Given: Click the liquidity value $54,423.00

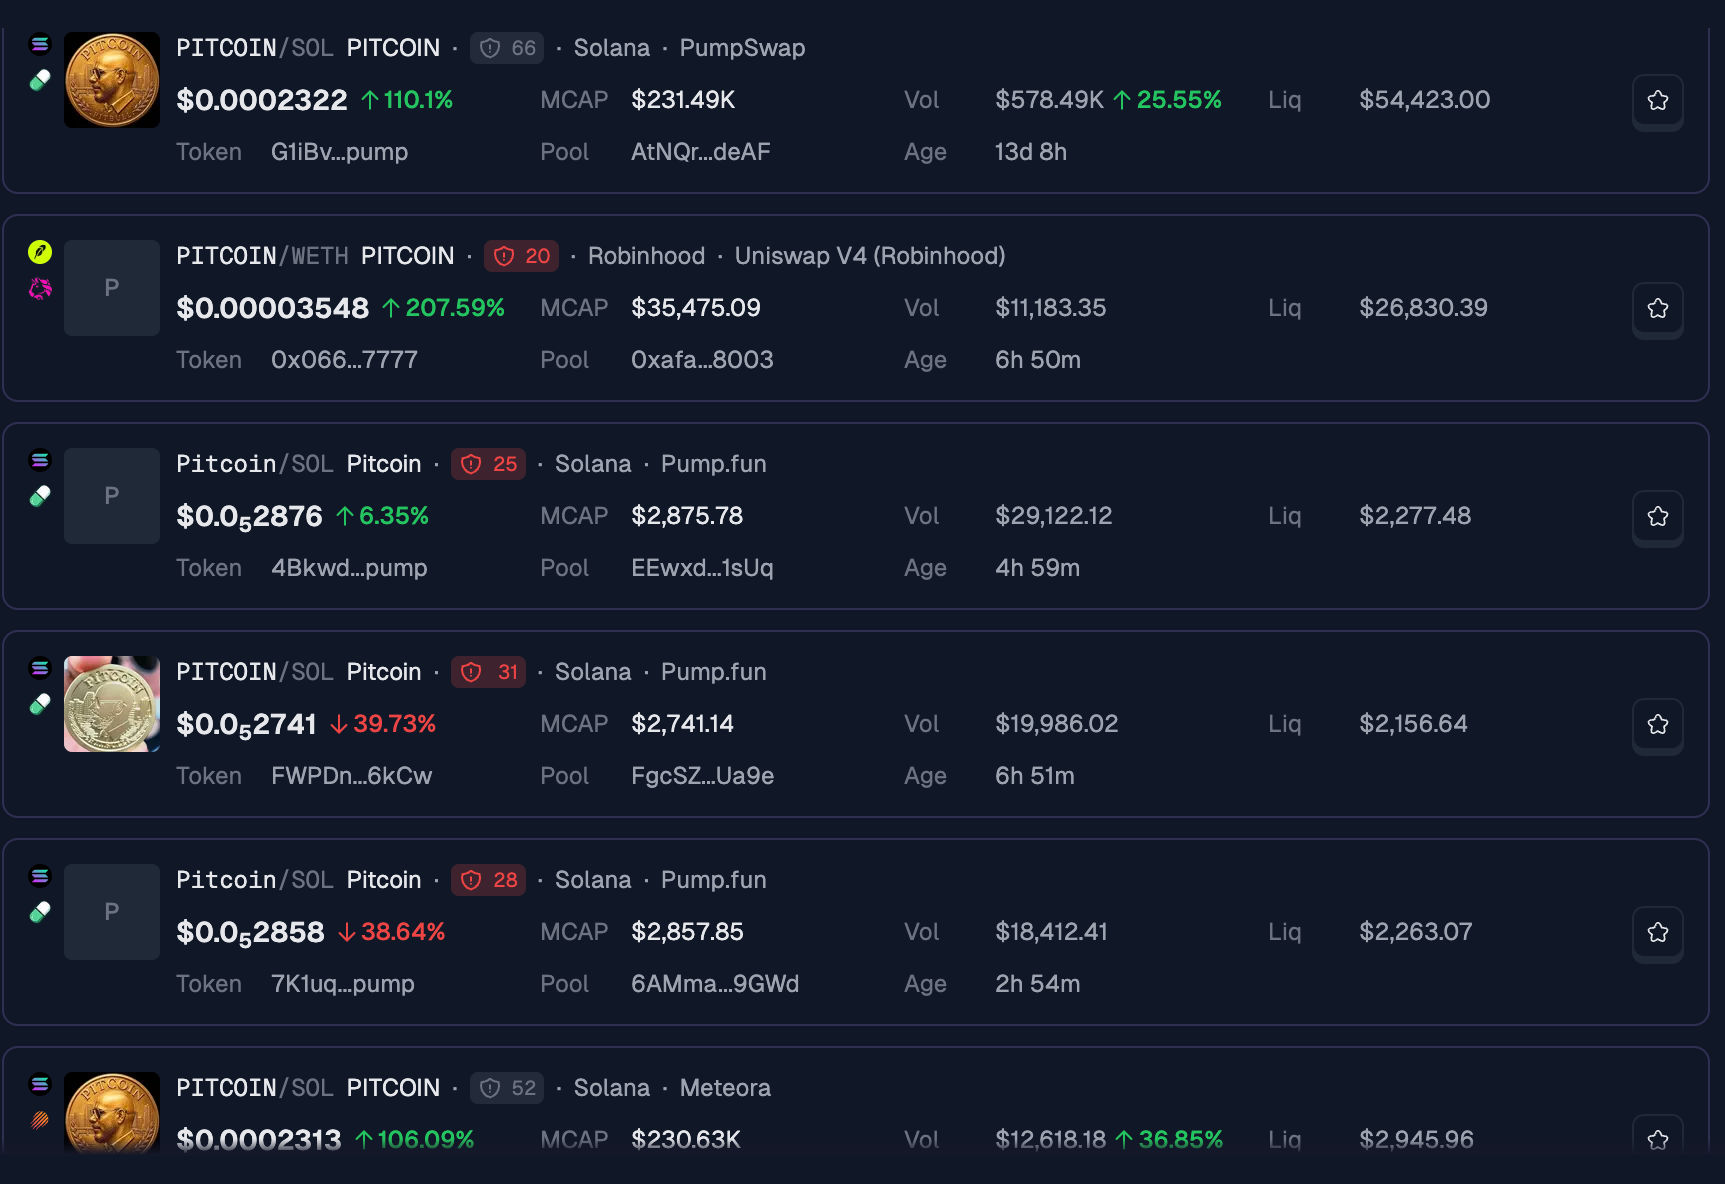Looking at the screenshot, I should (x=1424, y=100).
